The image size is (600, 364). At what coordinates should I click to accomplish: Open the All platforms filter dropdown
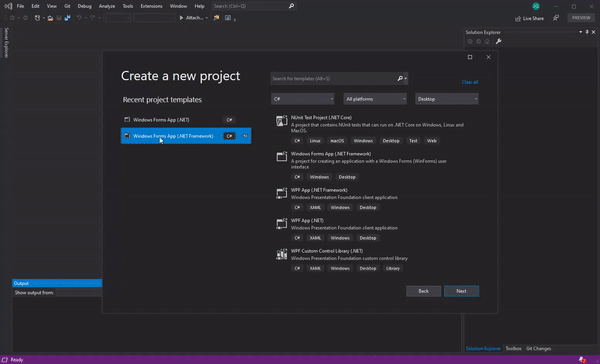pyautogui.click(x=375, y=99)
